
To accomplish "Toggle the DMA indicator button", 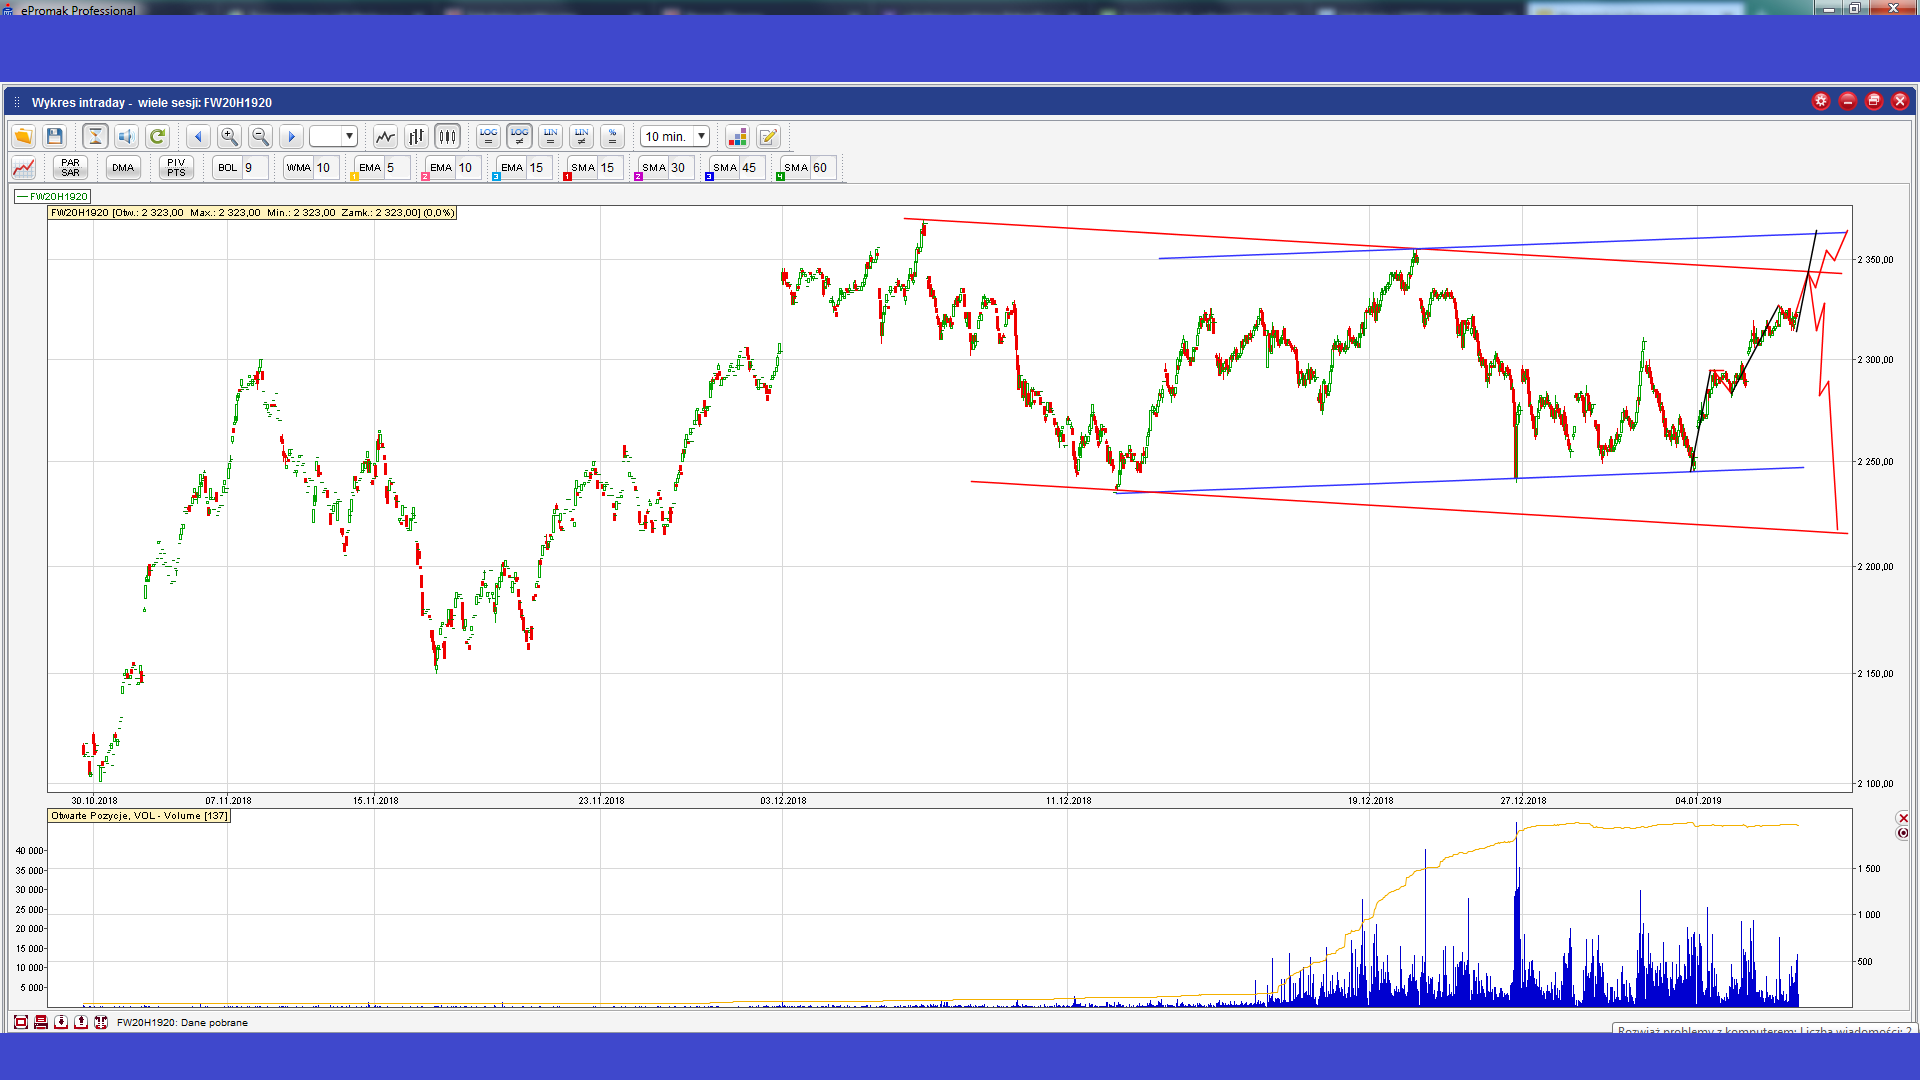I will pyautogui.click(x=123, y=167).
